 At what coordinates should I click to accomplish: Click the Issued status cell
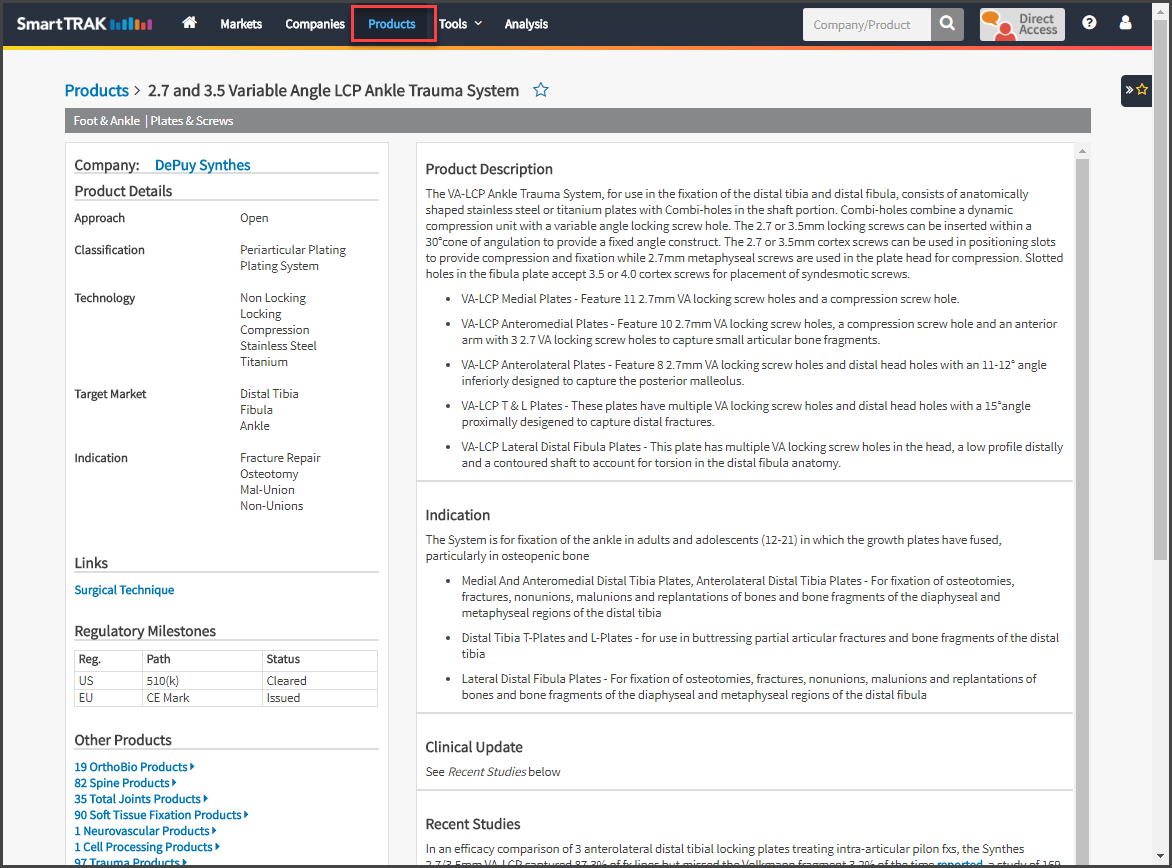pyautogui.click(x=320, y=698)
